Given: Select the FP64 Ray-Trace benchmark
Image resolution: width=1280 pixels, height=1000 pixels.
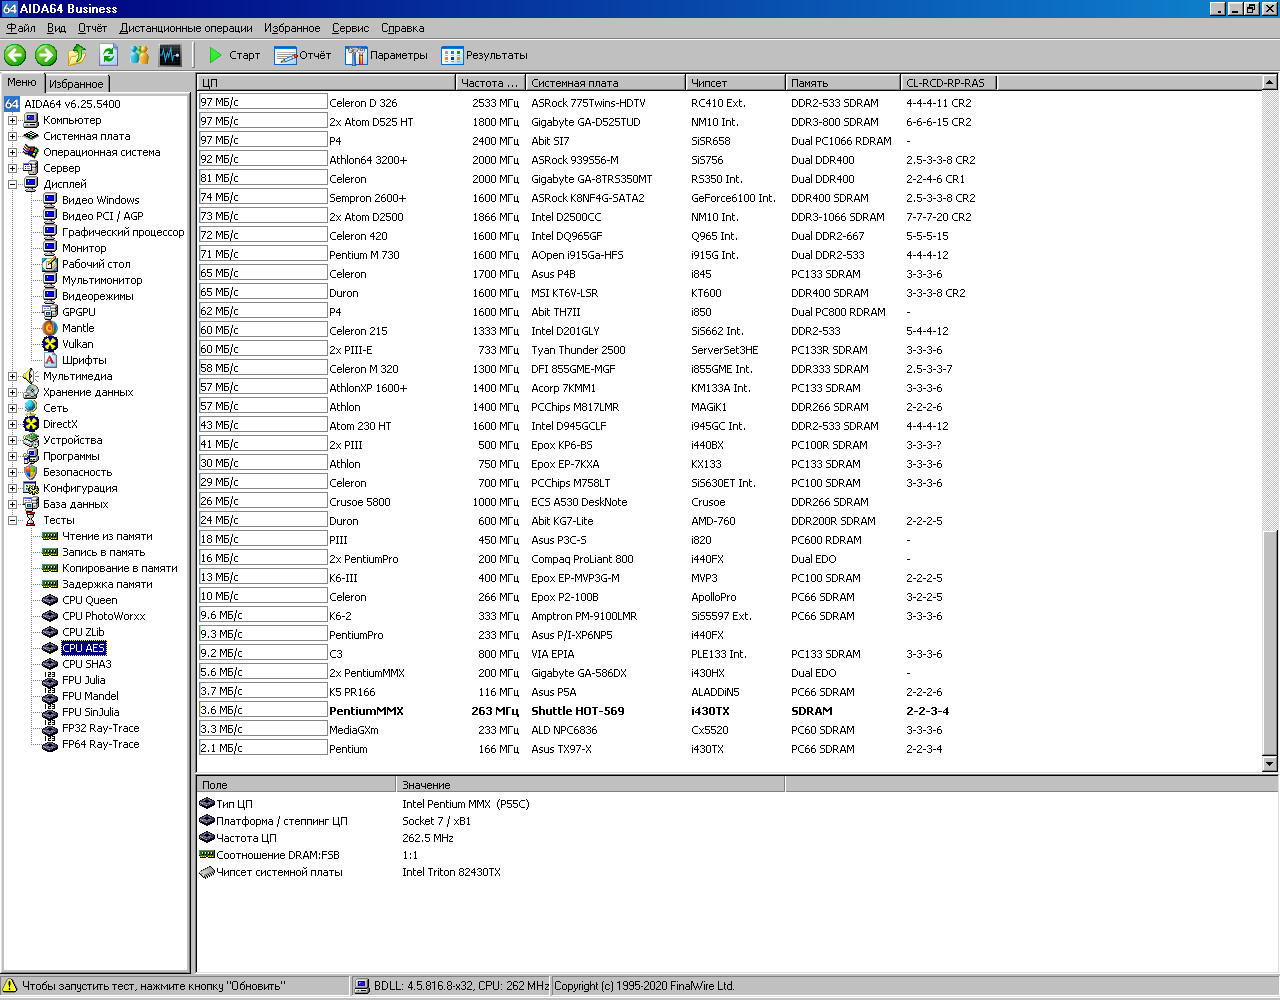Looking at the screenshot, I should coord(100,744).
